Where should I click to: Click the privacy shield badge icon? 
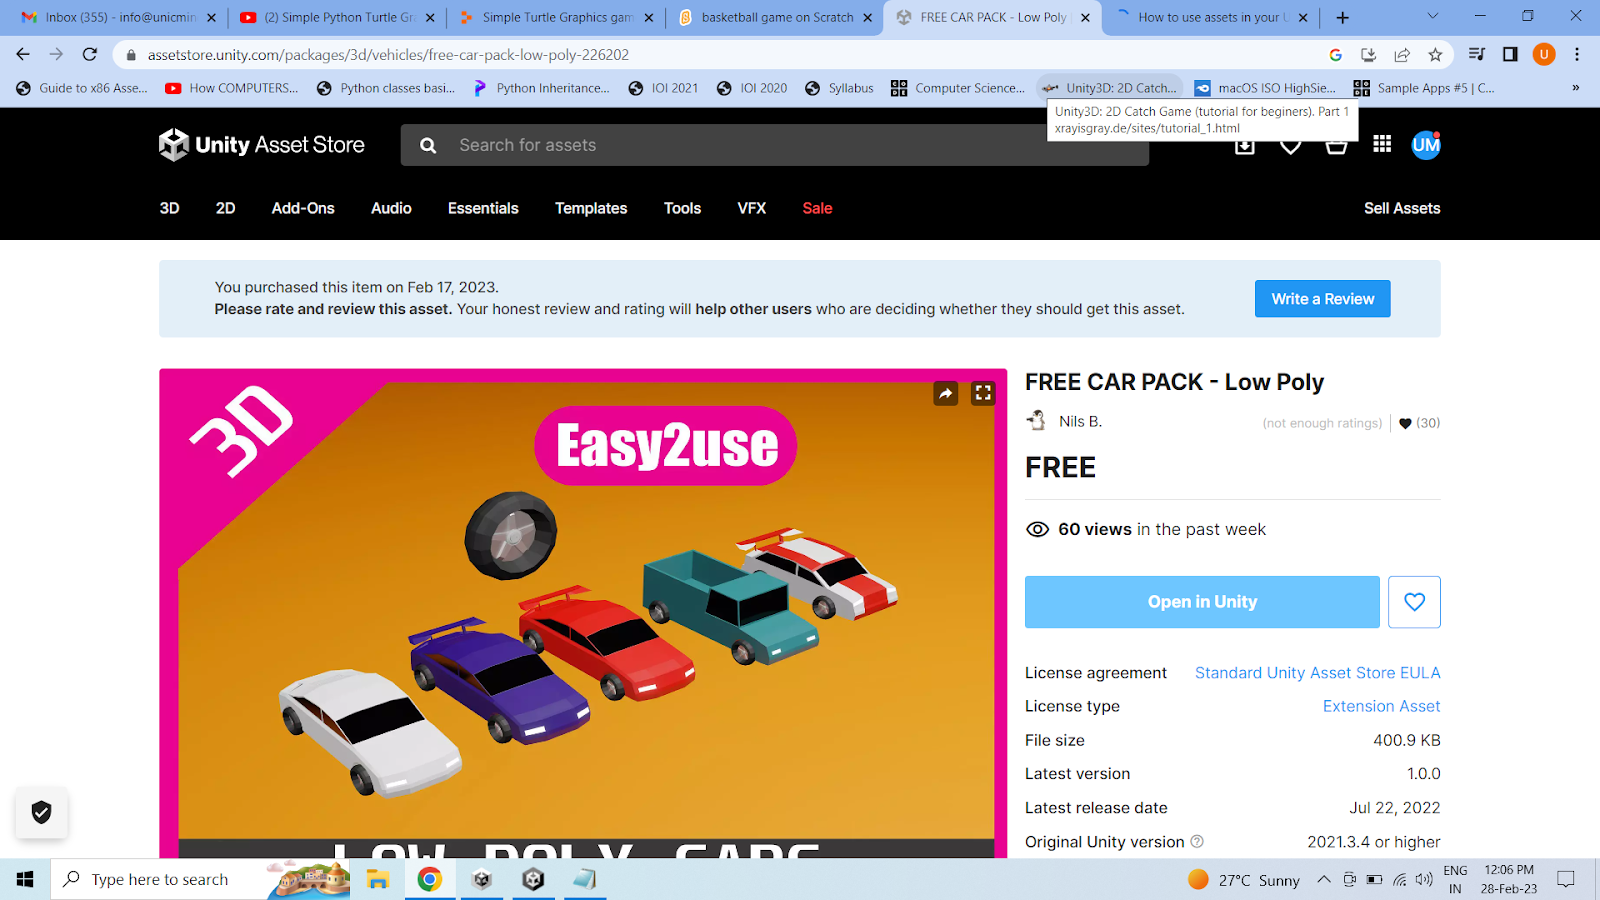(x=41, y=812)
